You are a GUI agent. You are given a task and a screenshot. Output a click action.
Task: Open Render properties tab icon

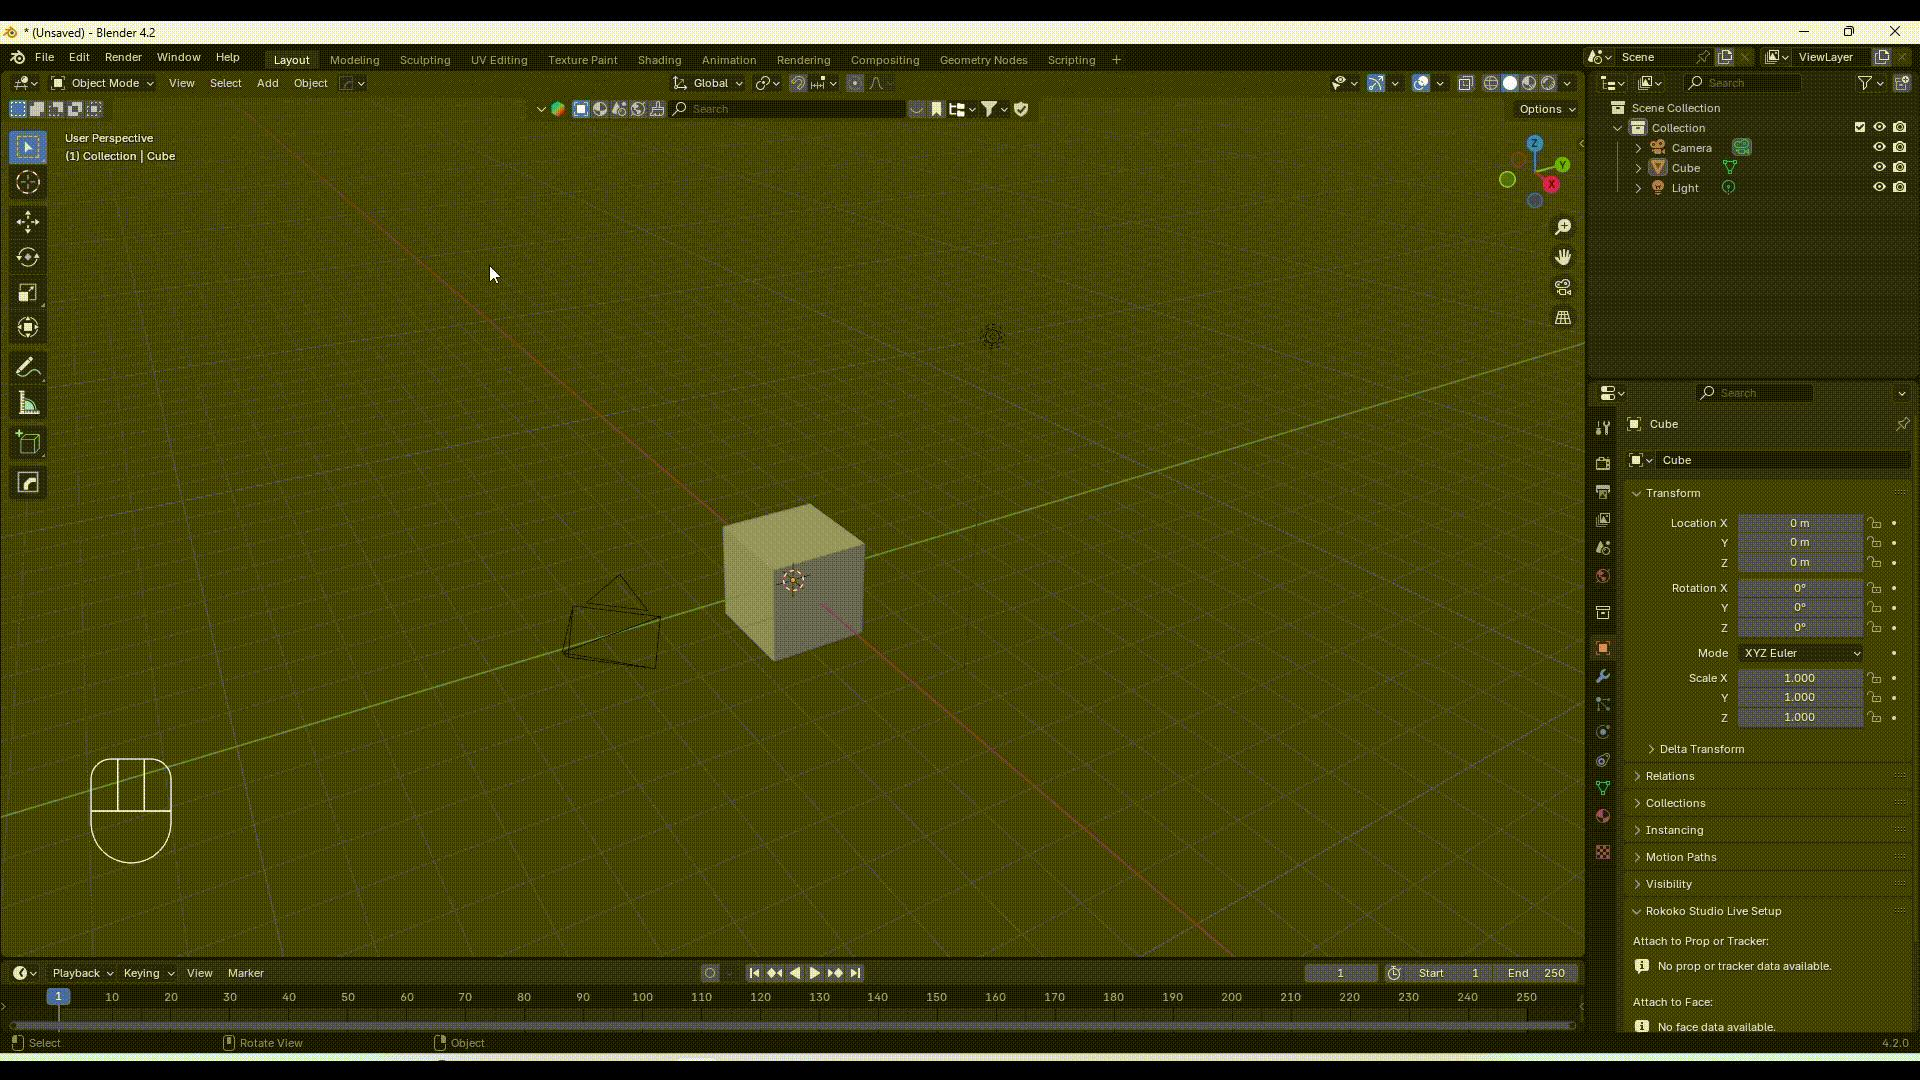1603,463
